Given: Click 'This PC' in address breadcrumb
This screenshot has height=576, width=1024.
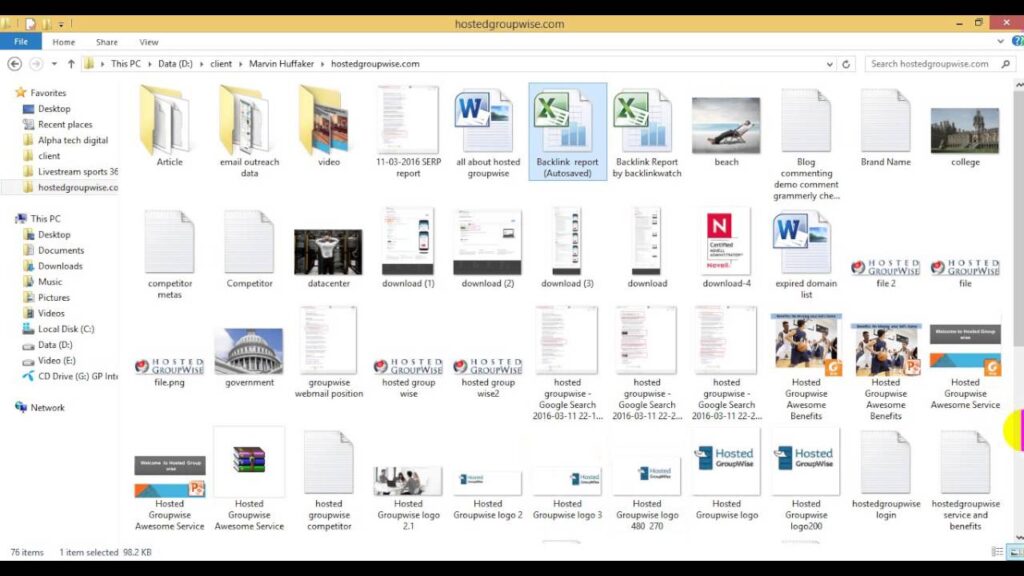Looking at the screenshot, I should click(x=125, y=64).
